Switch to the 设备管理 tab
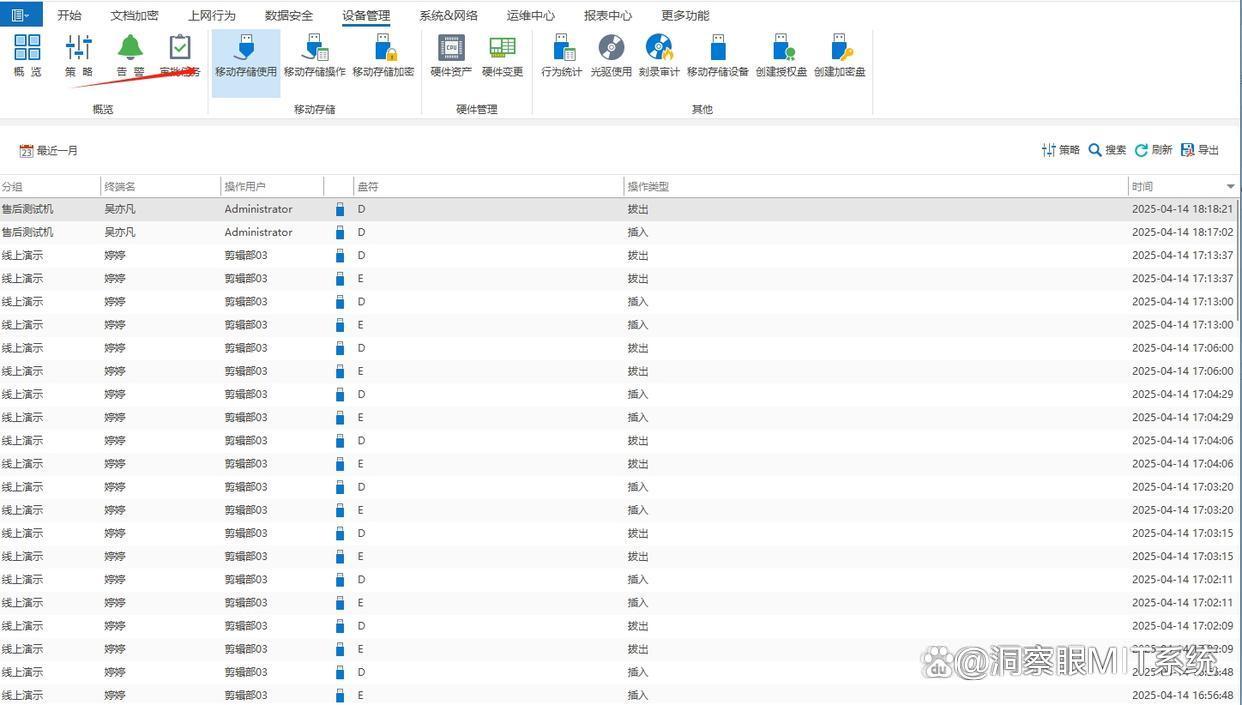This screenshot has width=1242, height=705. click(x=366, y=16)
